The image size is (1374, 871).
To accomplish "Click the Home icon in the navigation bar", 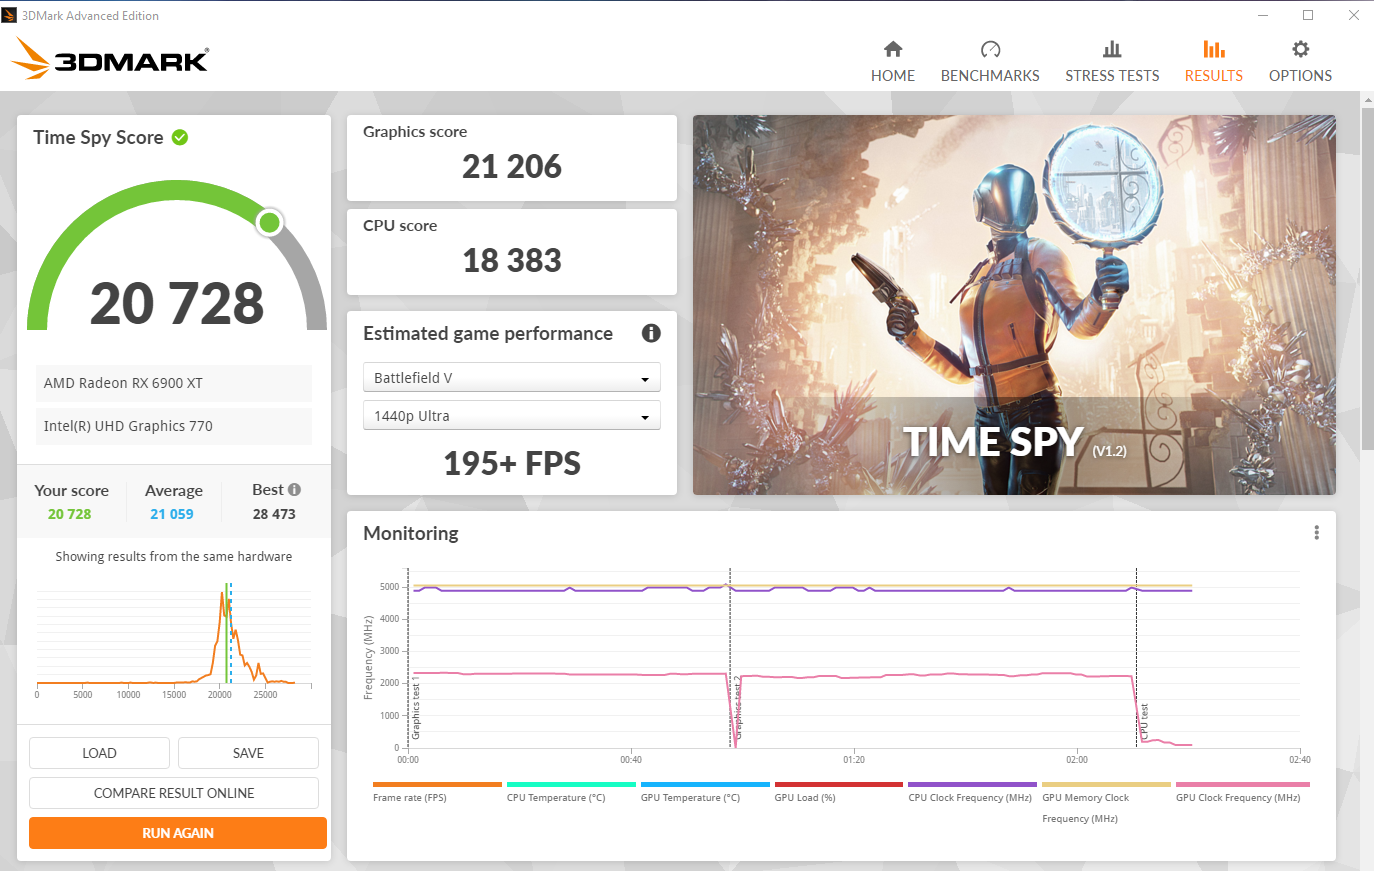I will pyautogui.click(x=893, y=49).
